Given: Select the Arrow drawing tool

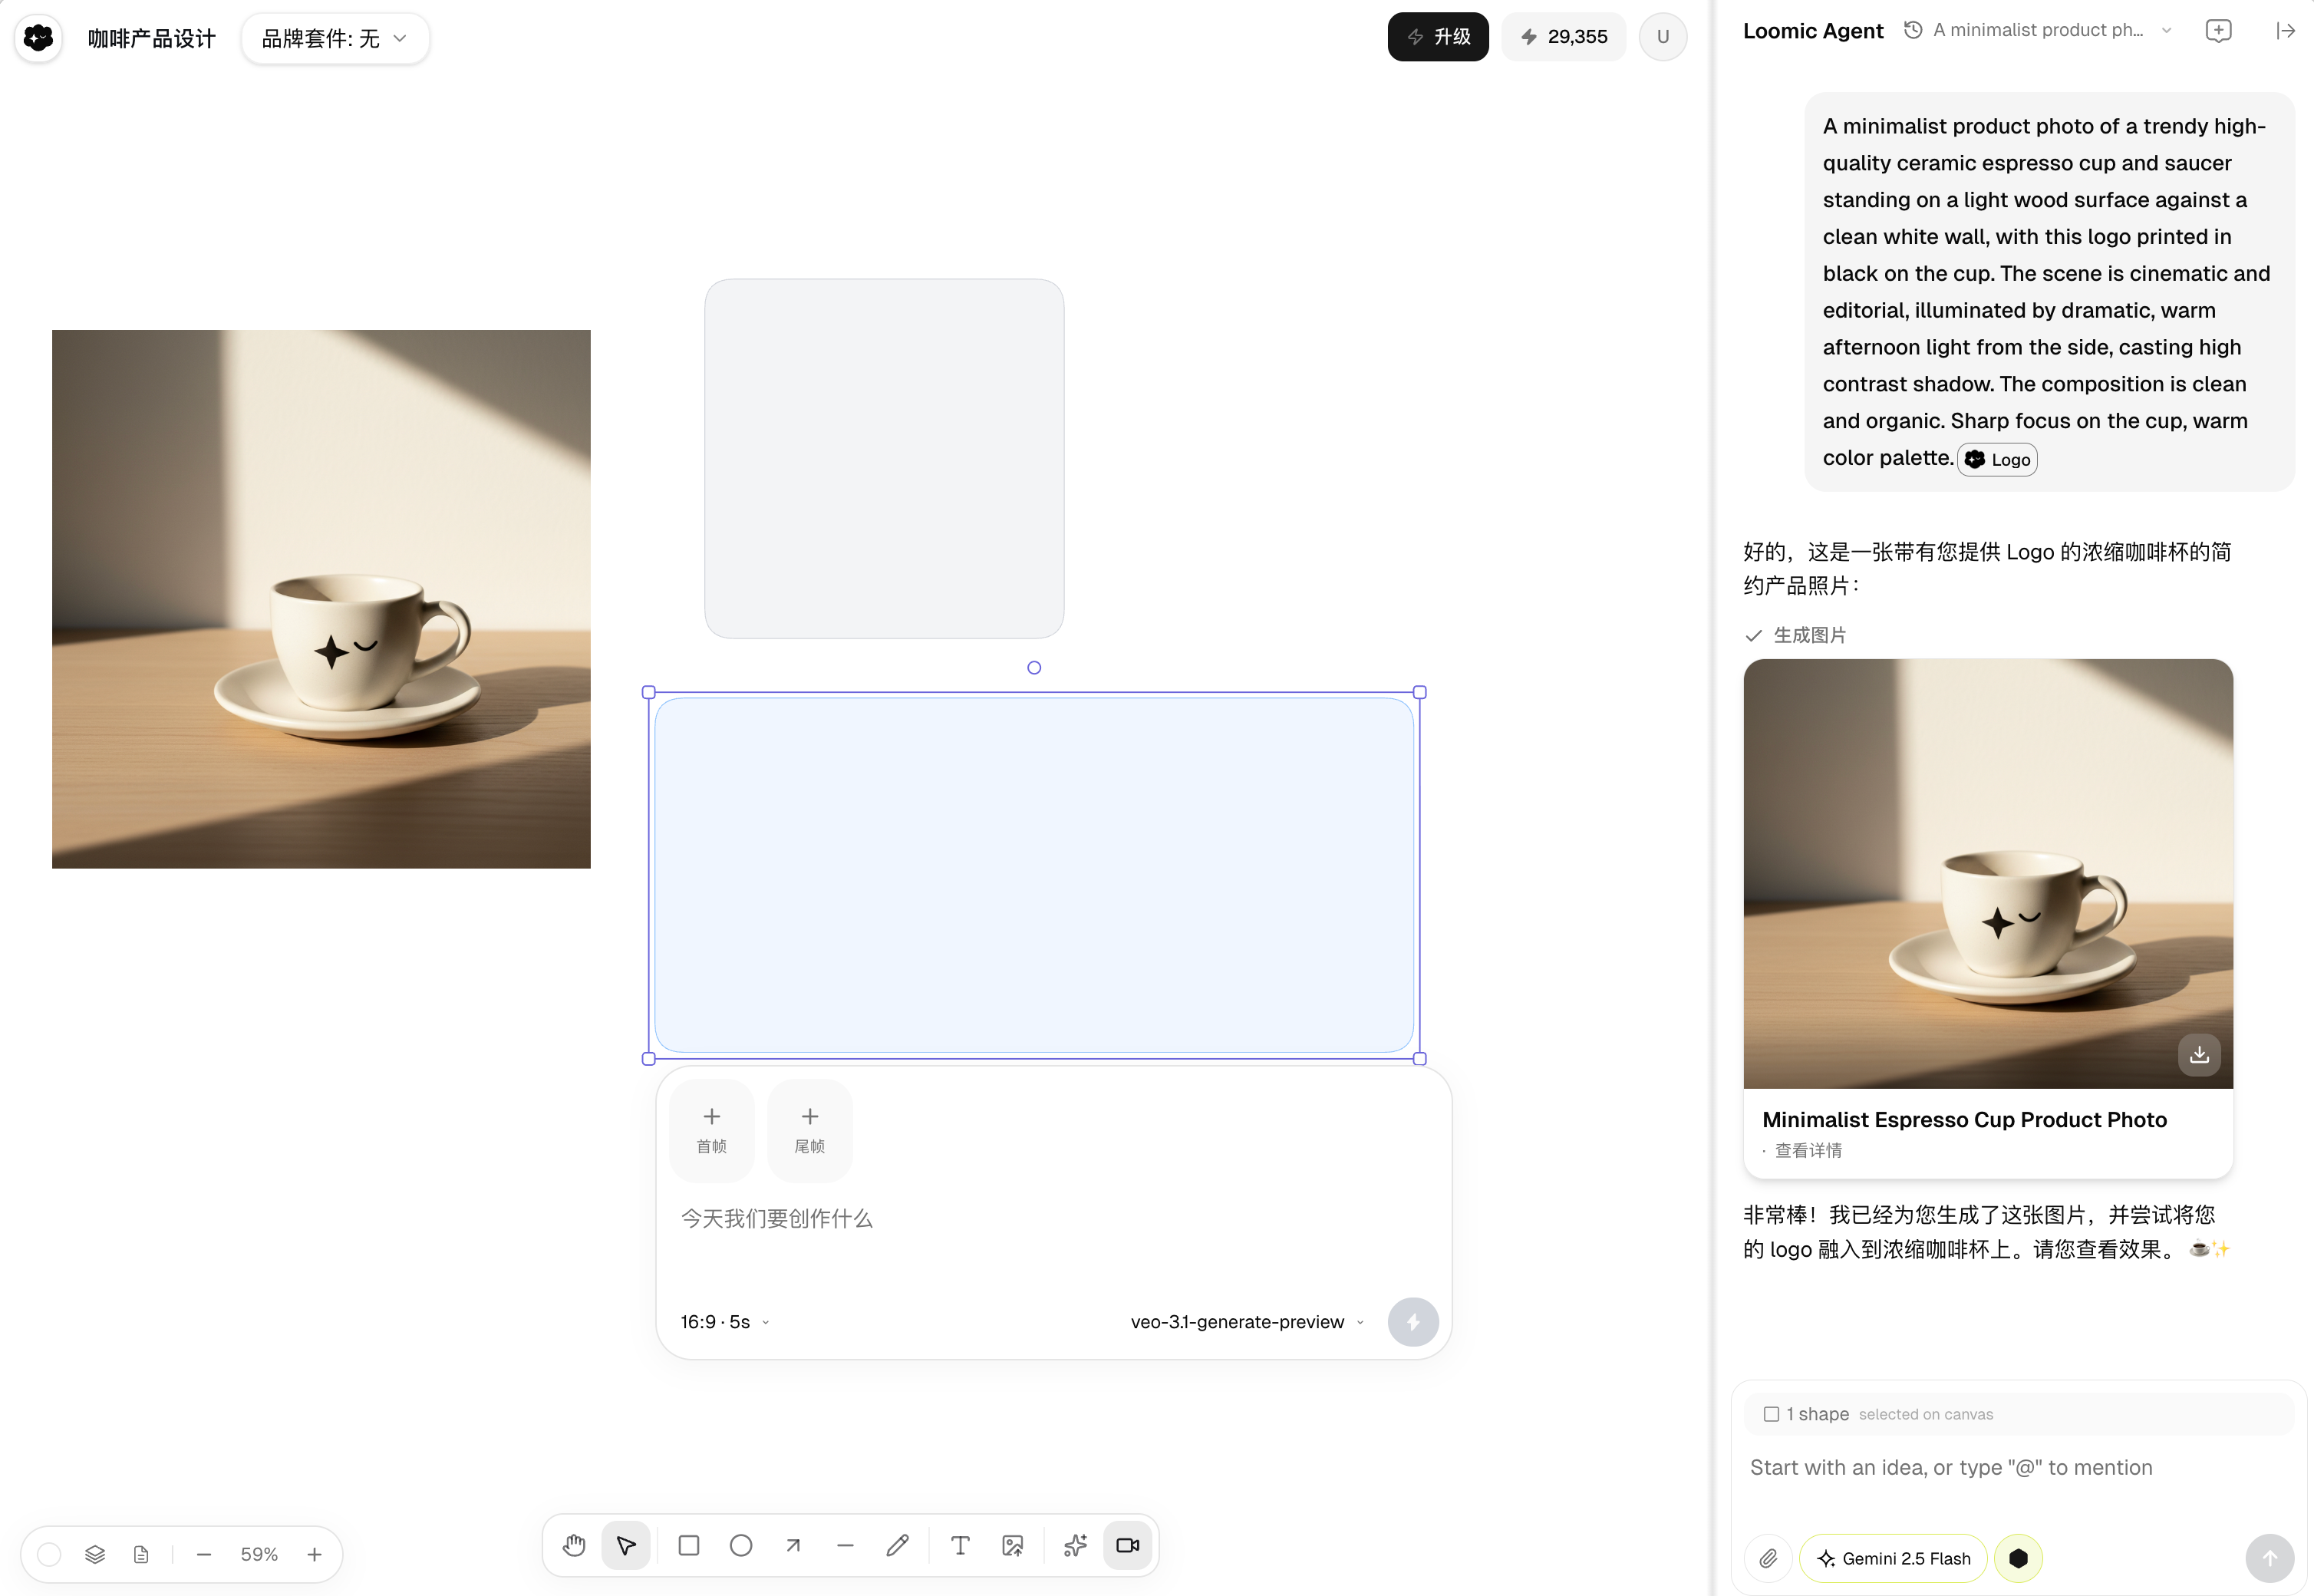Looking at the screenshot, I should click(x=793, y=1546).
